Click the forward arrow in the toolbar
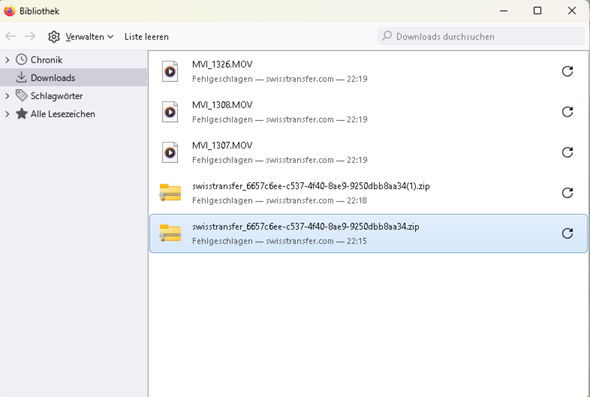Screen dimensions: 590x397 [30, 37]
